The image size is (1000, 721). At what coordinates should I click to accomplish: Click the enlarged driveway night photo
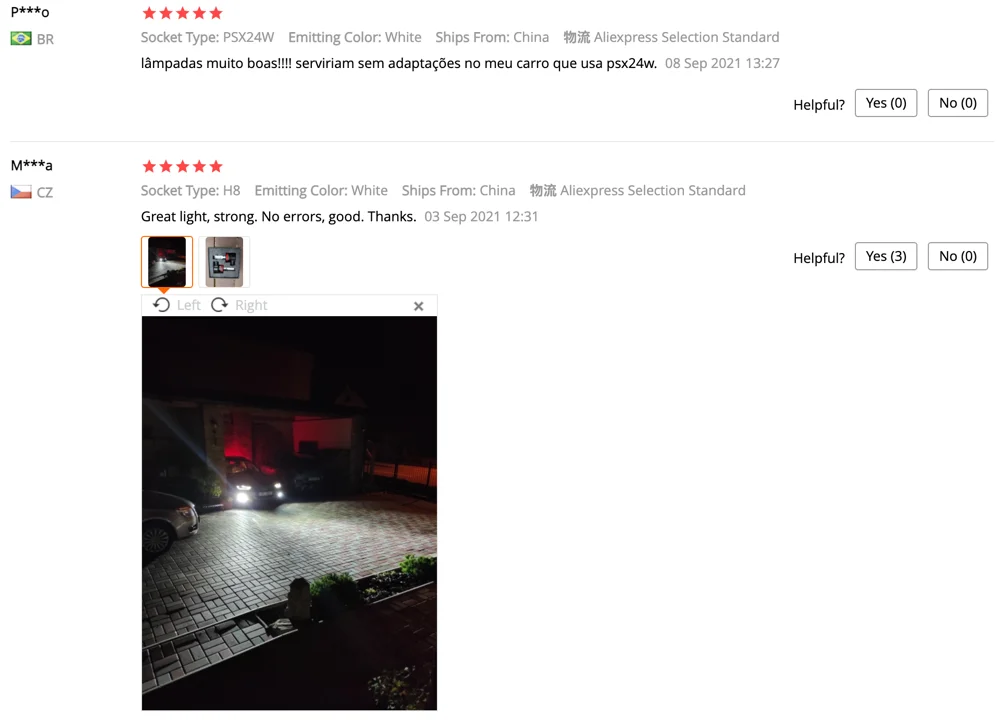pos(290,513)
